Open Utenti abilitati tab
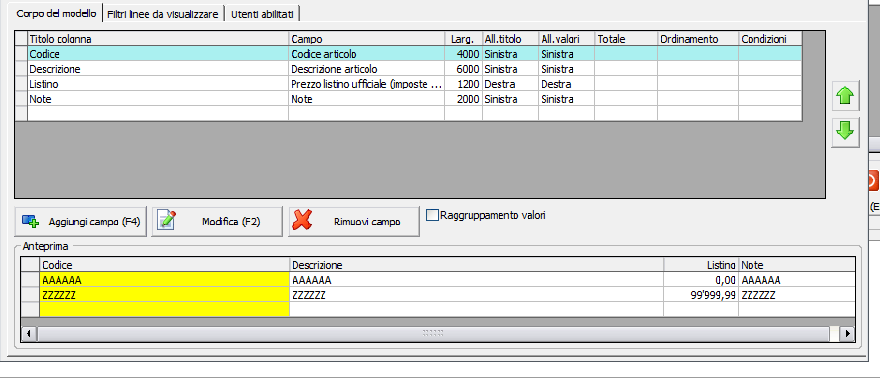880x378 pixels. tap(263, 14)
